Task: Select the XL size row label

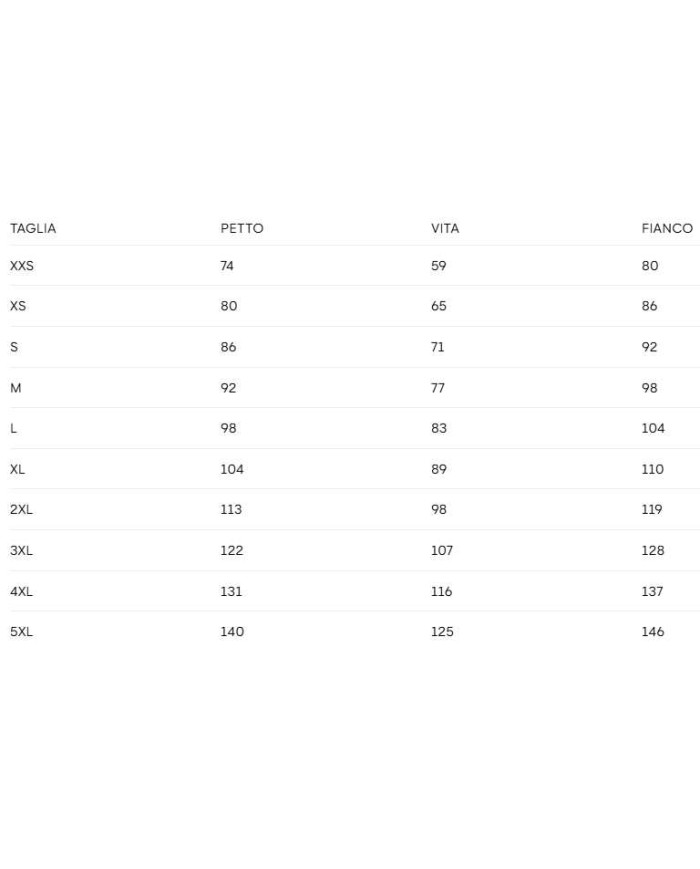Action: (18, 469)
